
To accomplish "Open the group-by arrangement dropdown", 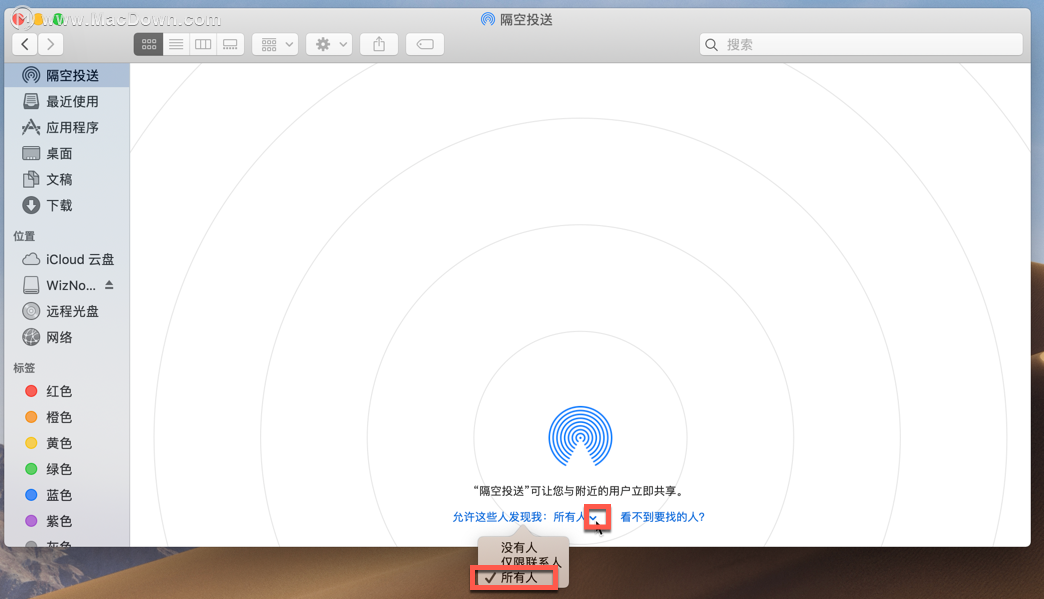I will click(x=275, y=45).
